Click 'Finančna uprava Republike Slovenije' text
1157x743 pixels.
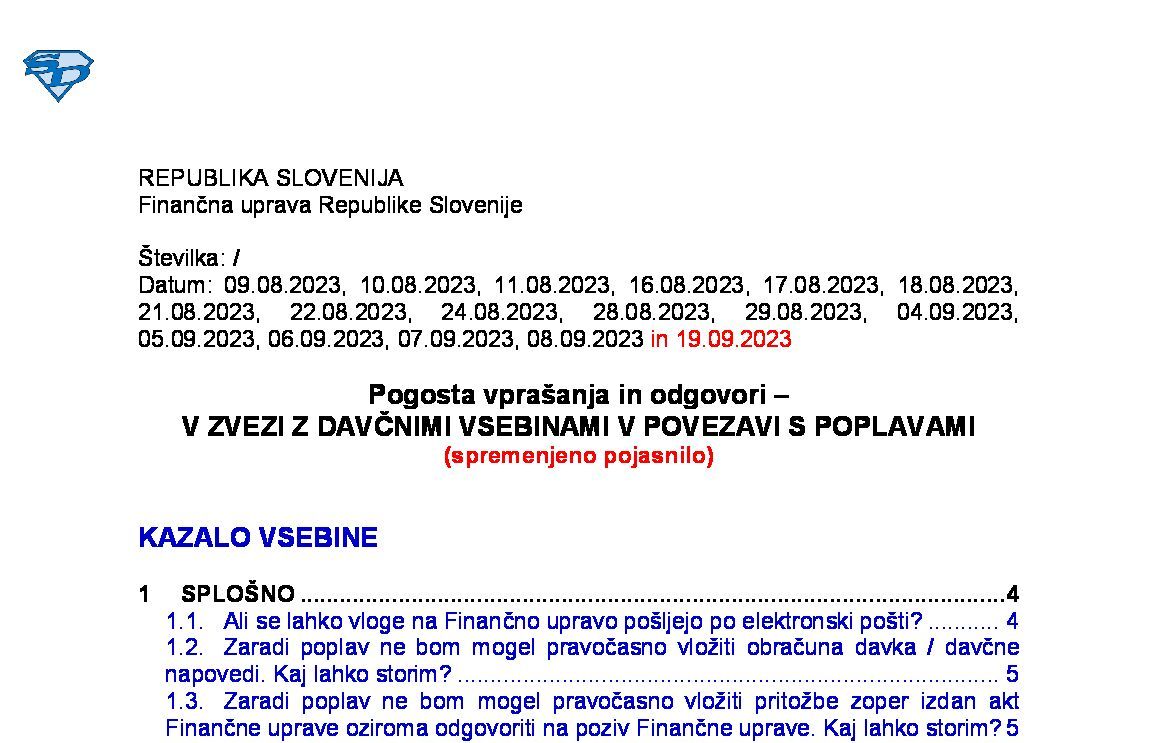tap(330, 206)
